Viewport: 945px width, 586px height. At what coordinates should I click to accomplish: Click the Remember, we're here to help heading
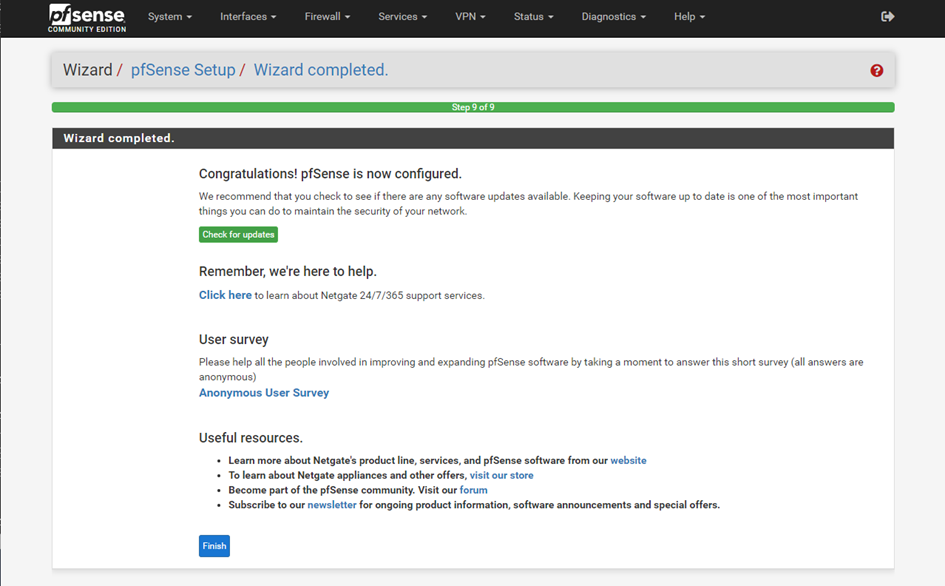287,271
